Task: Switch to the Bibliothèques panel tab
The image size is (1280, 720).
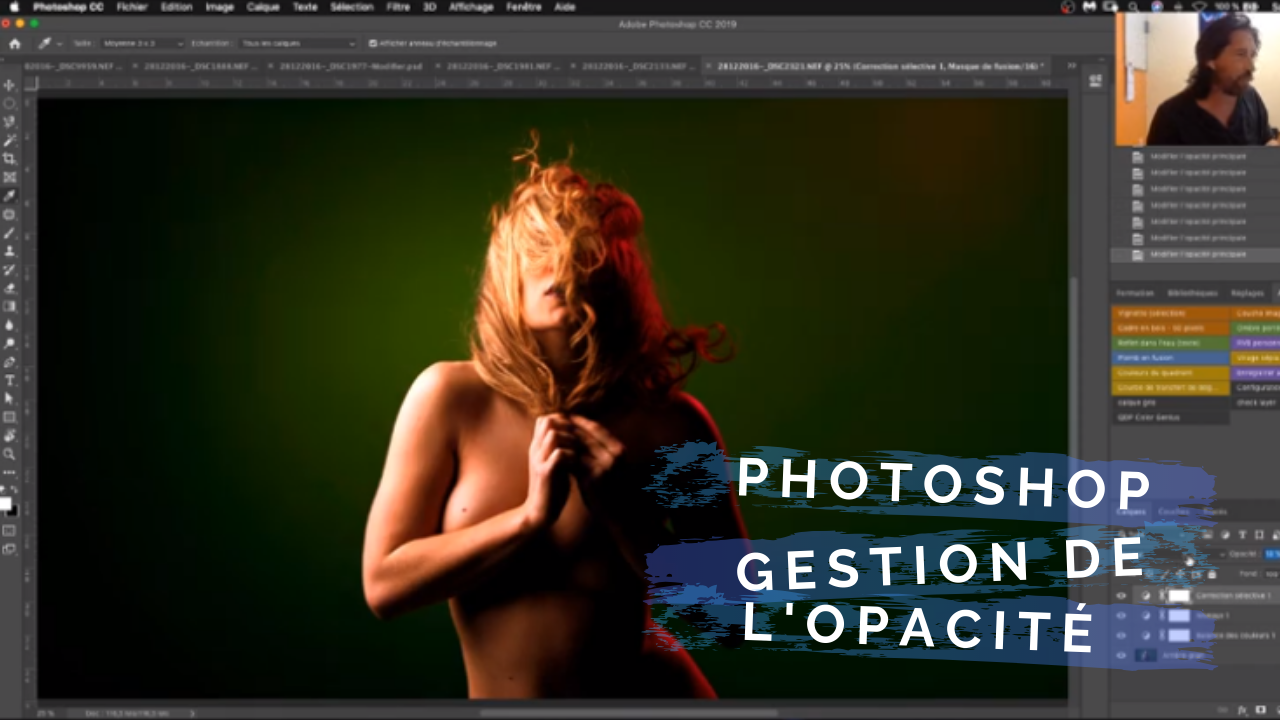Action: pyautogui.click(x=1192, y=293)
